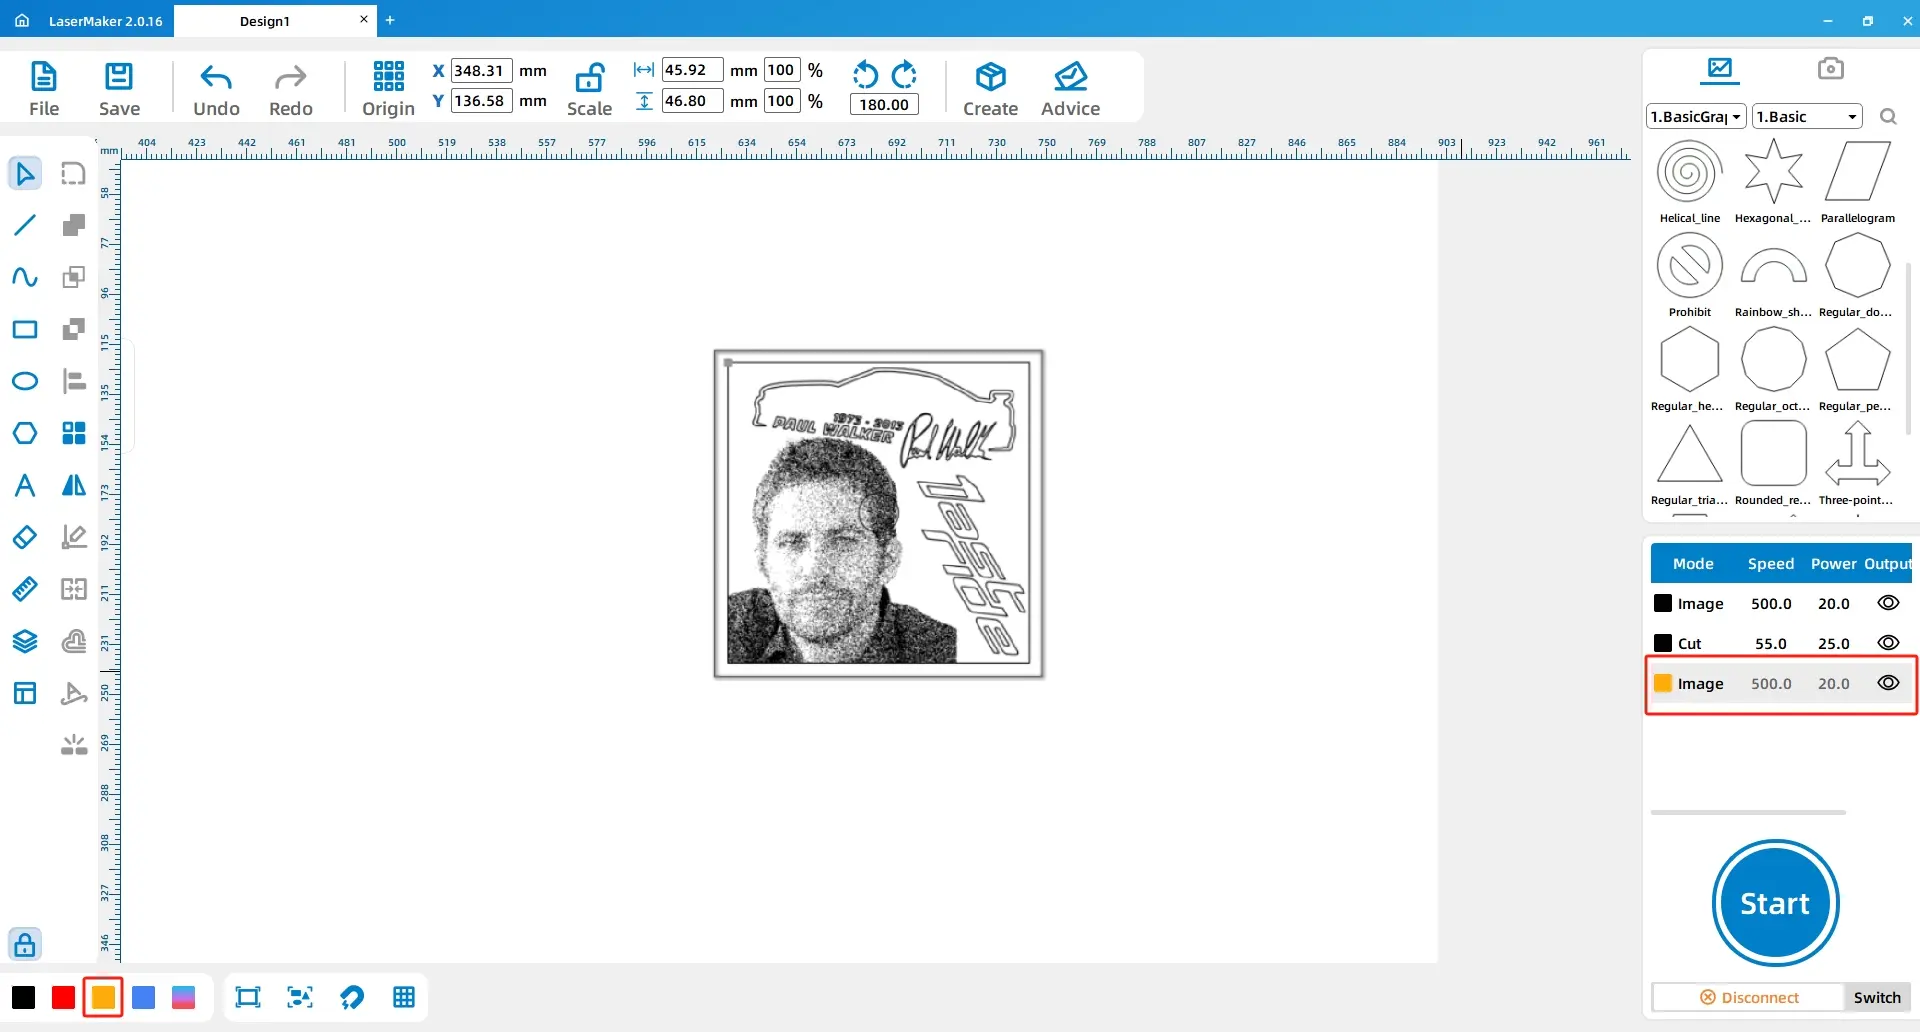The height and width of the screenshot is (1032, 1920).
Task: Click the node edit rounded-corner icon
Action: (74, 173)
